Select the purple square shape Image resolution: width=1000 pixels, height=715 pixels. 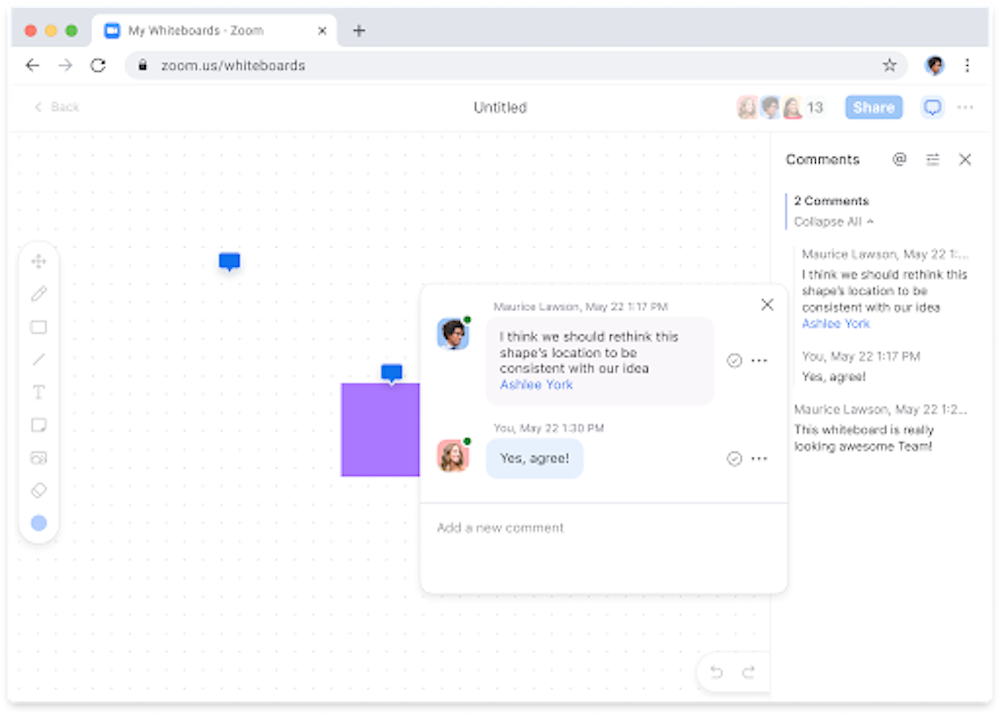pyautogui.click(x=380, y=429)
